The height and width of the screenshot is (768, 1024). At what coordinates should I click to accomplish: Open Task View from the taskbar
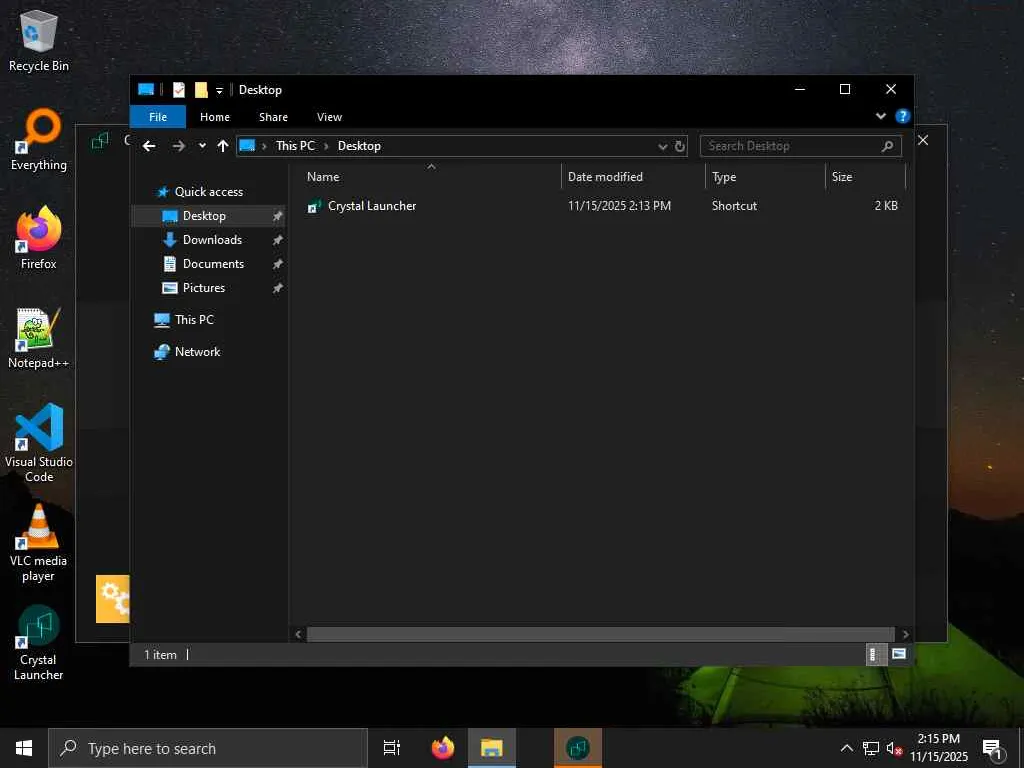(392, 748)
